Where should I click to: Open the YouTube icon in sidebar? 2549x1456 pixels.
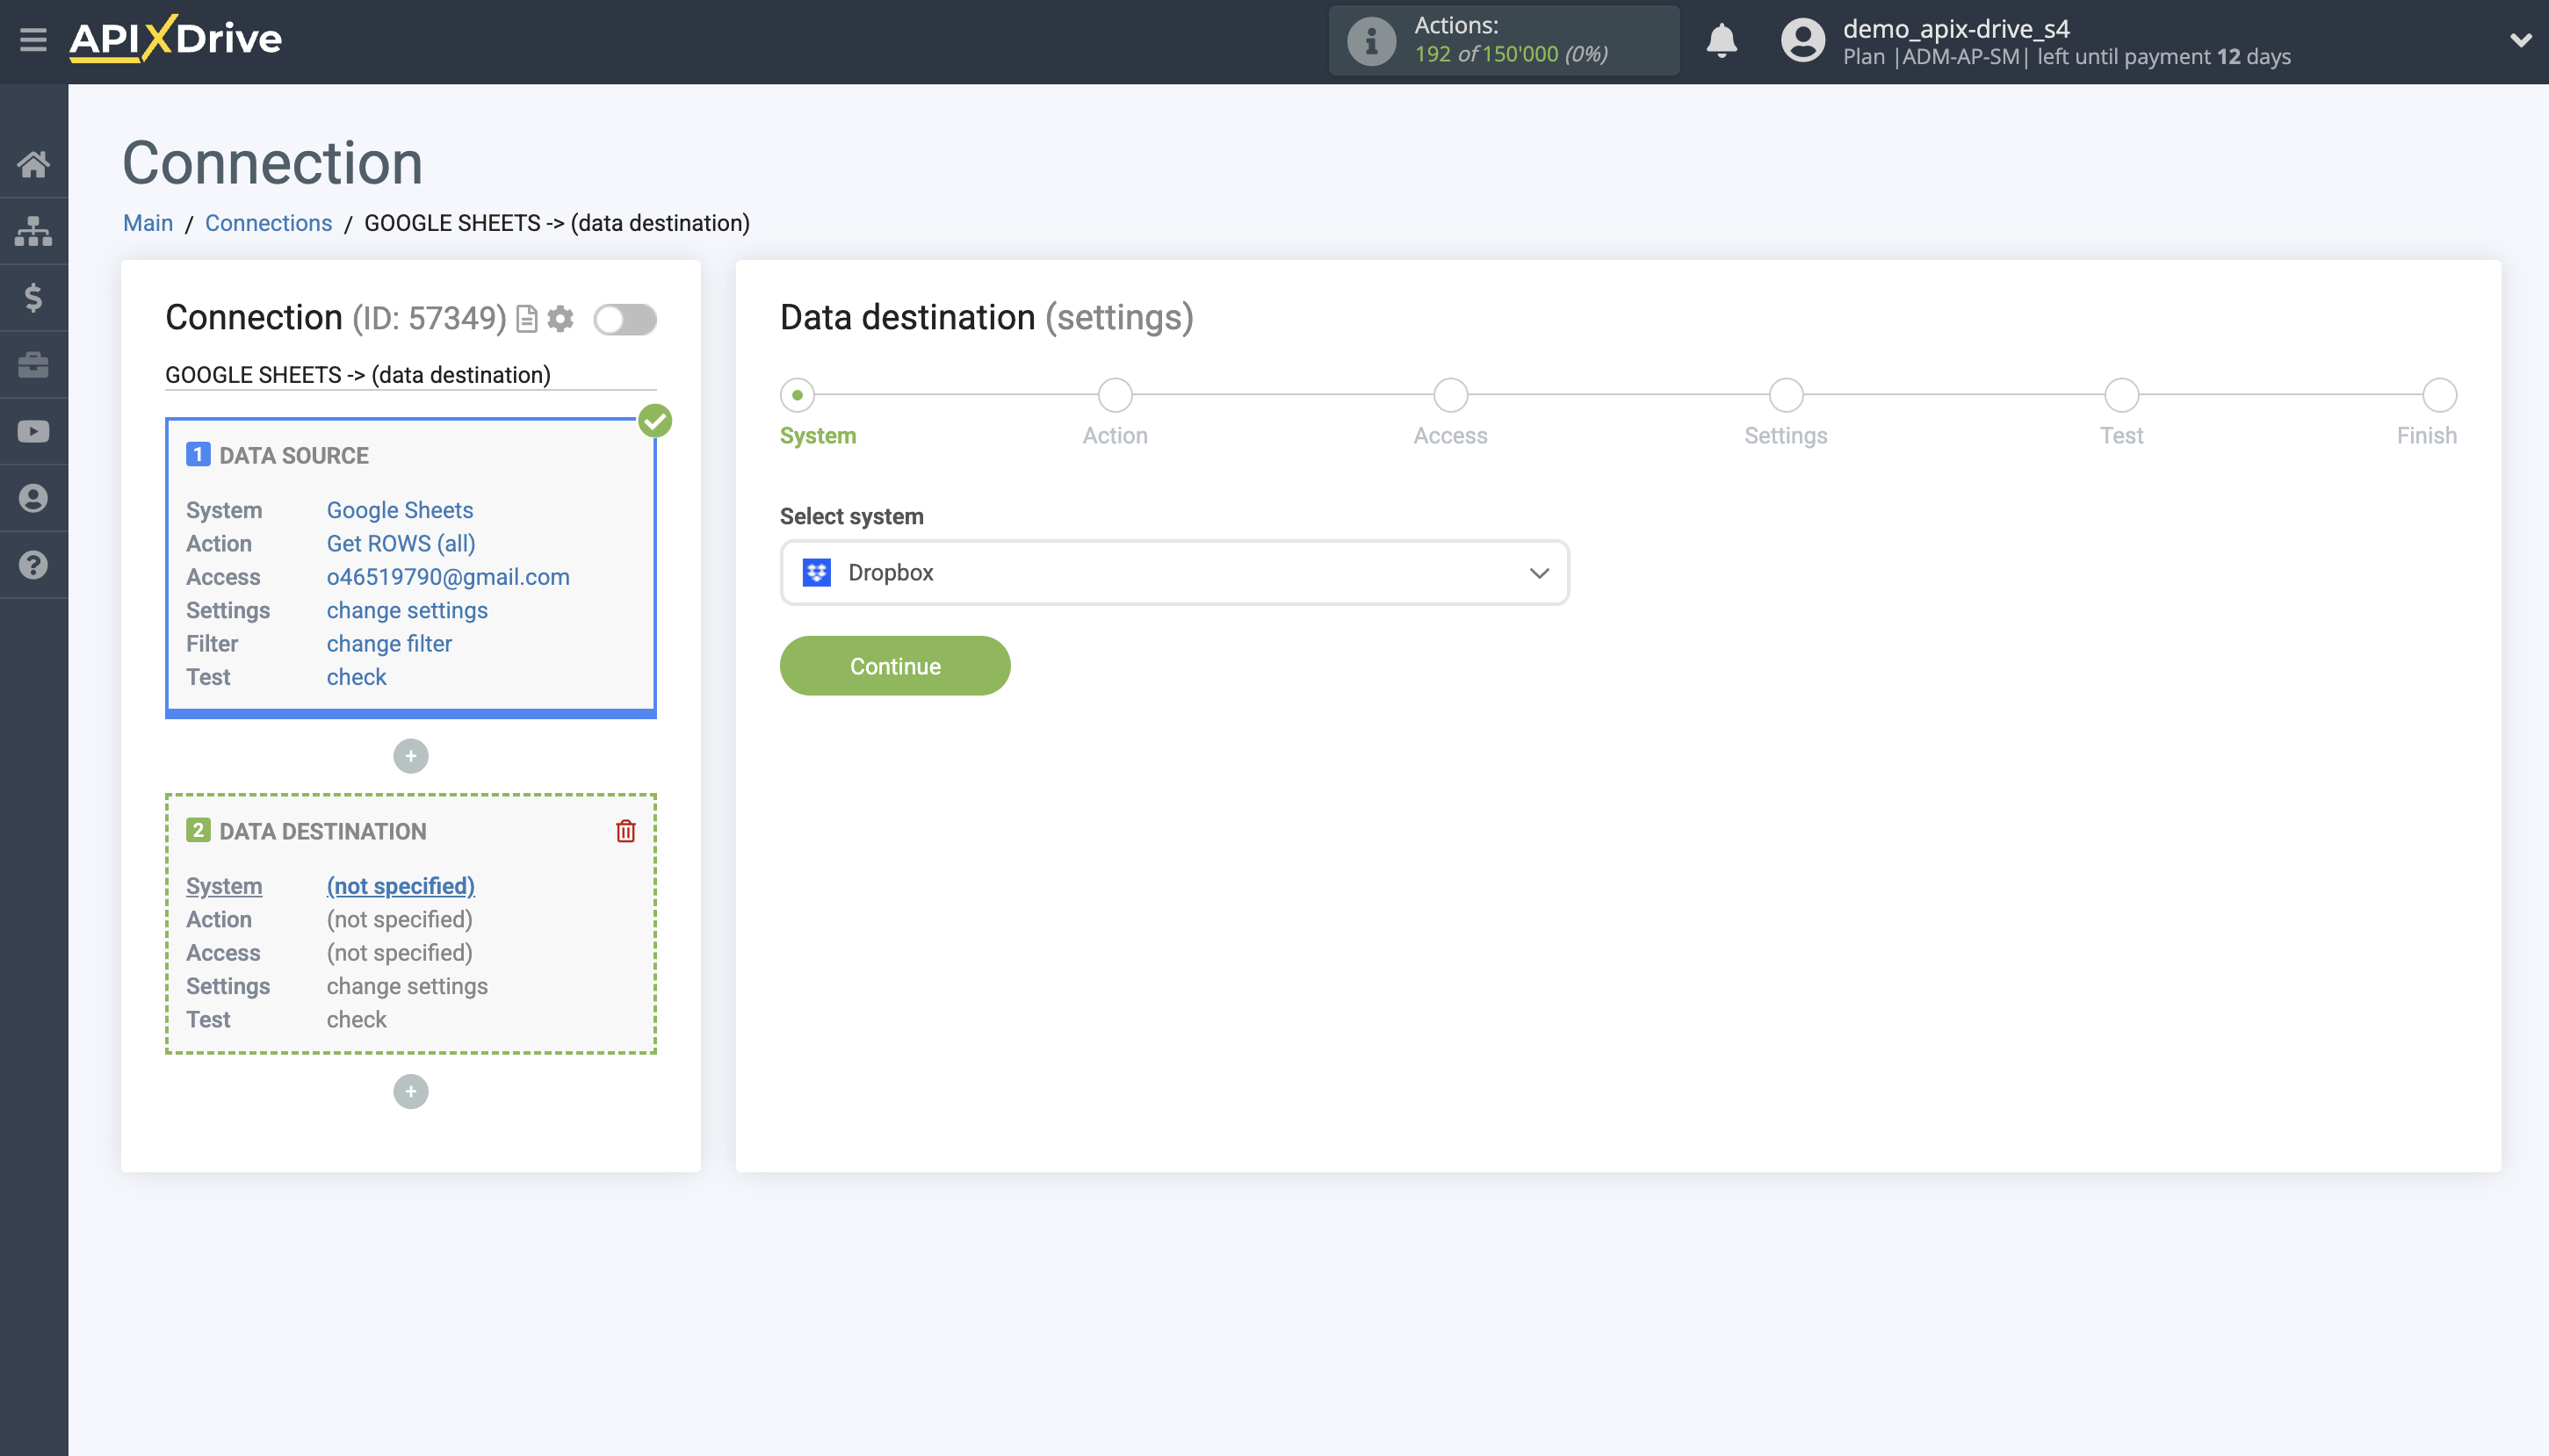coord(33,430)
